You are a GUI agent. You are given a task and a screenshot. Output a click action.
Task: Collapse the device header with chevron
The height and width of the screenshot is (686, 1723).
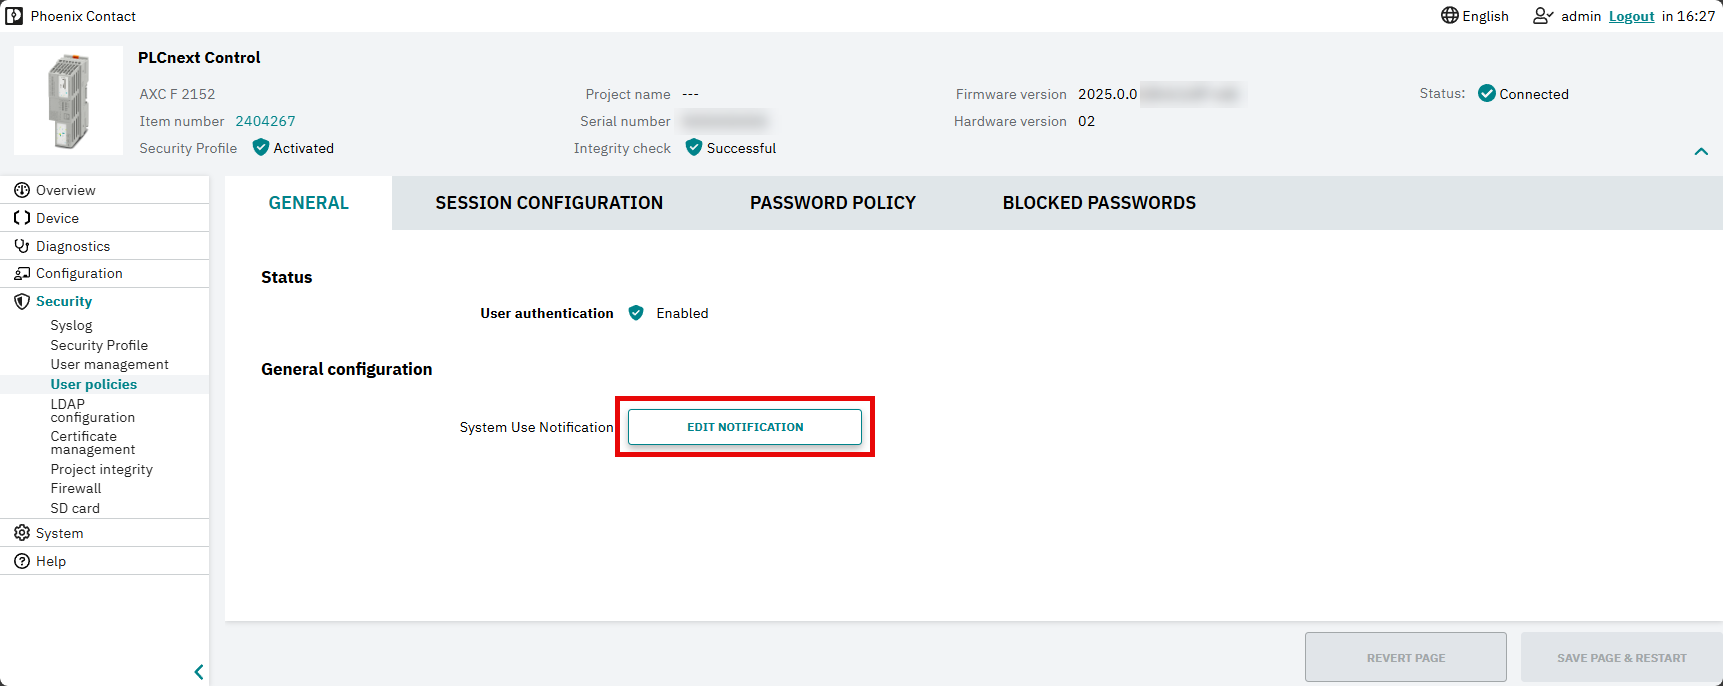click(x=1701, y=152)
